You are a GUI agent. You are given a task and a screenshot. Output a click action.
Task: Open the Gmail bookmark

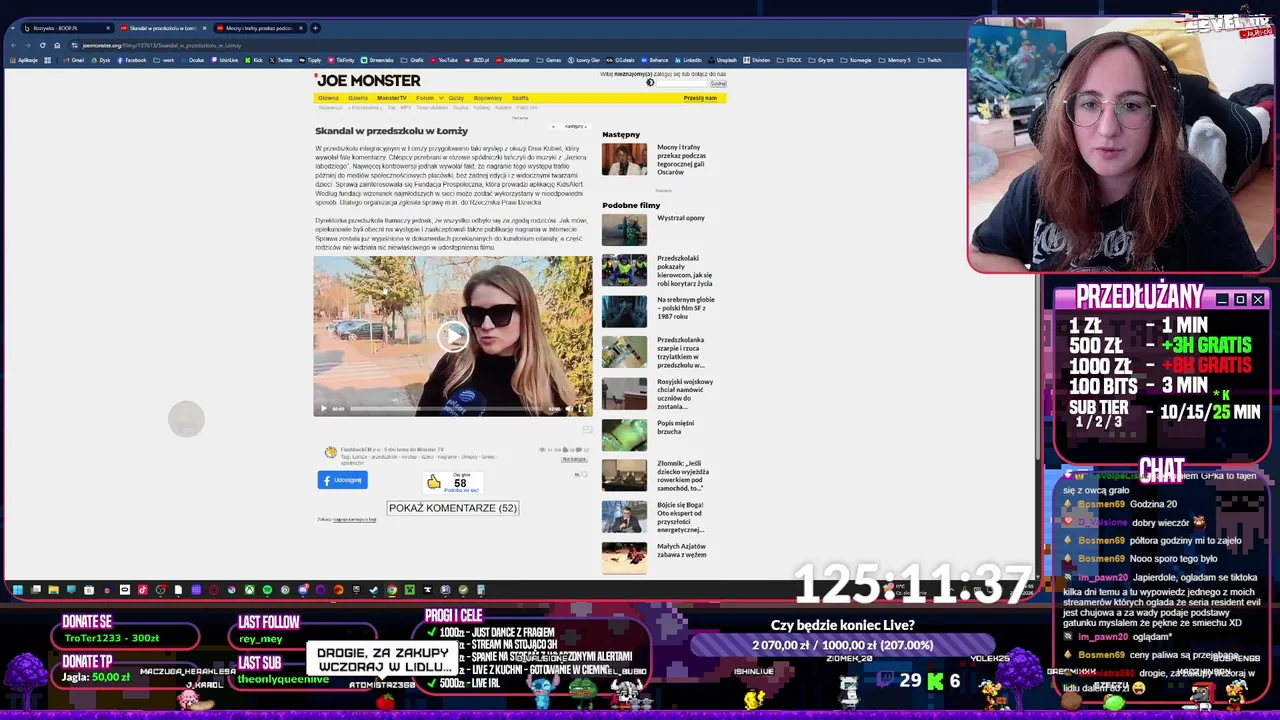[73, 60]
